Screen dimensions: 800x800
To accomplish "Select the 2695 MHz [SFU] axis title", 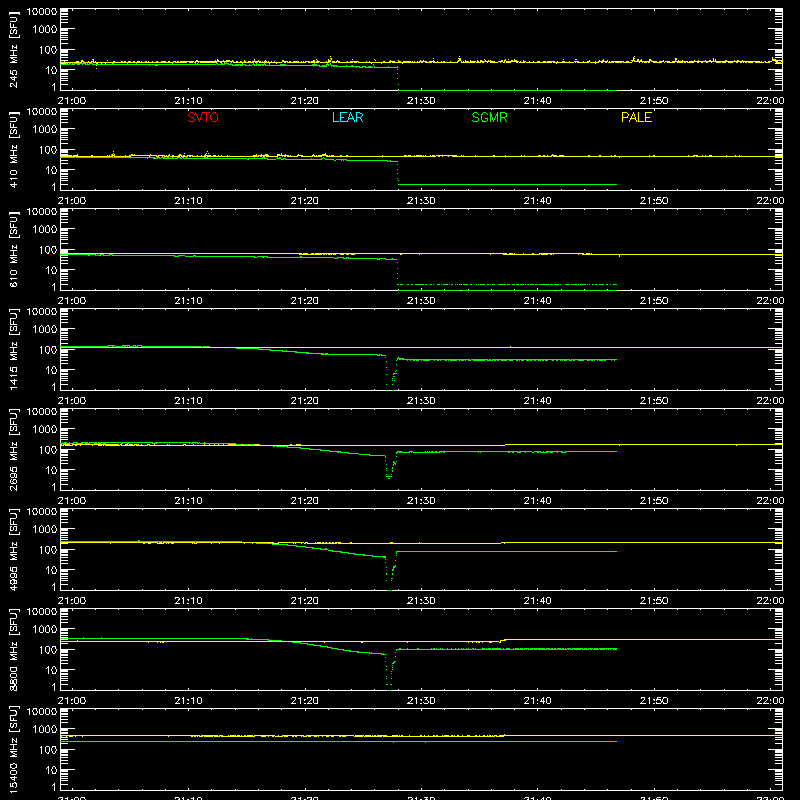I will click(14, 449).
